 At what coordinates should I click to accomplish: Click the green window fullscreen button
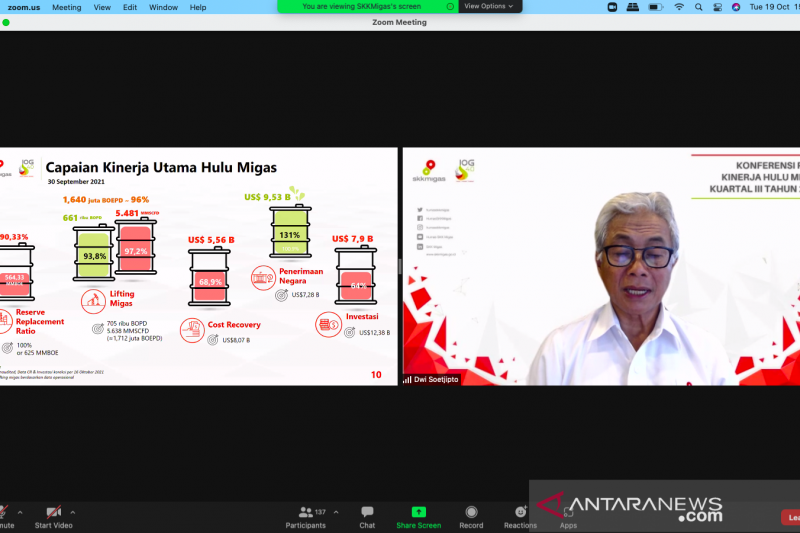click(x=6, y=22)
